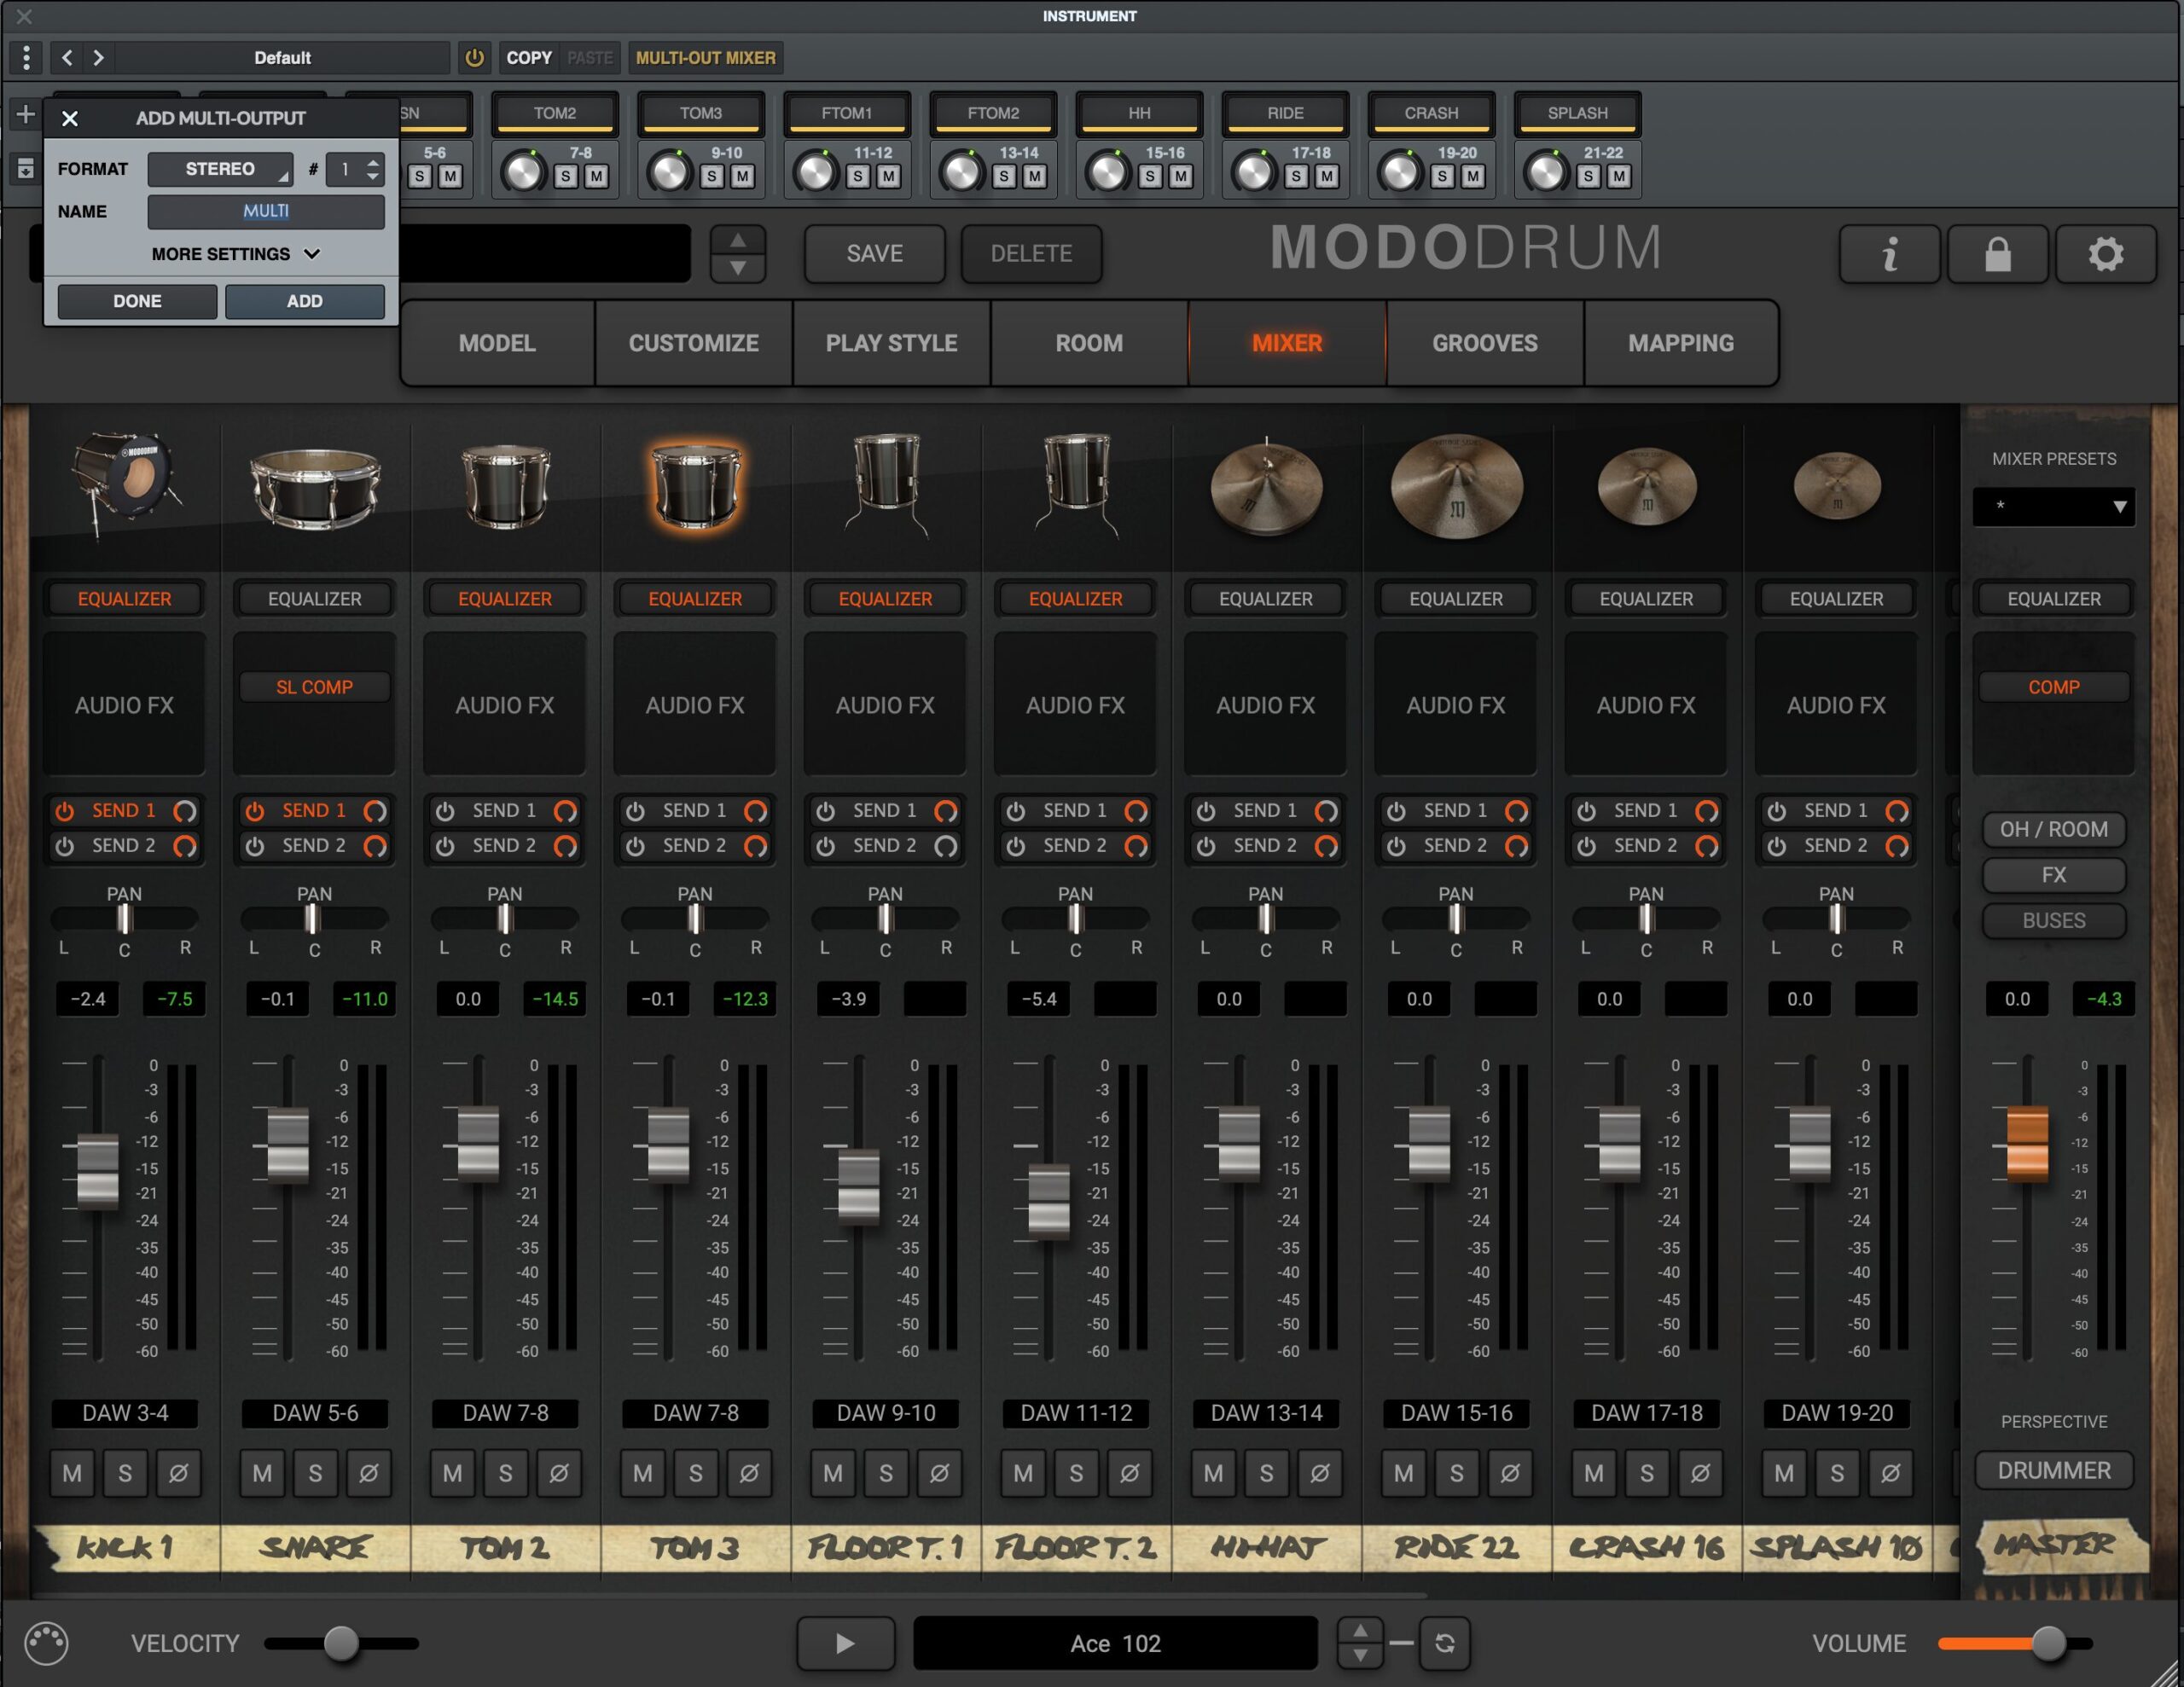Click the Volume slider handle
2184x1687 pixels.
2048,1643
